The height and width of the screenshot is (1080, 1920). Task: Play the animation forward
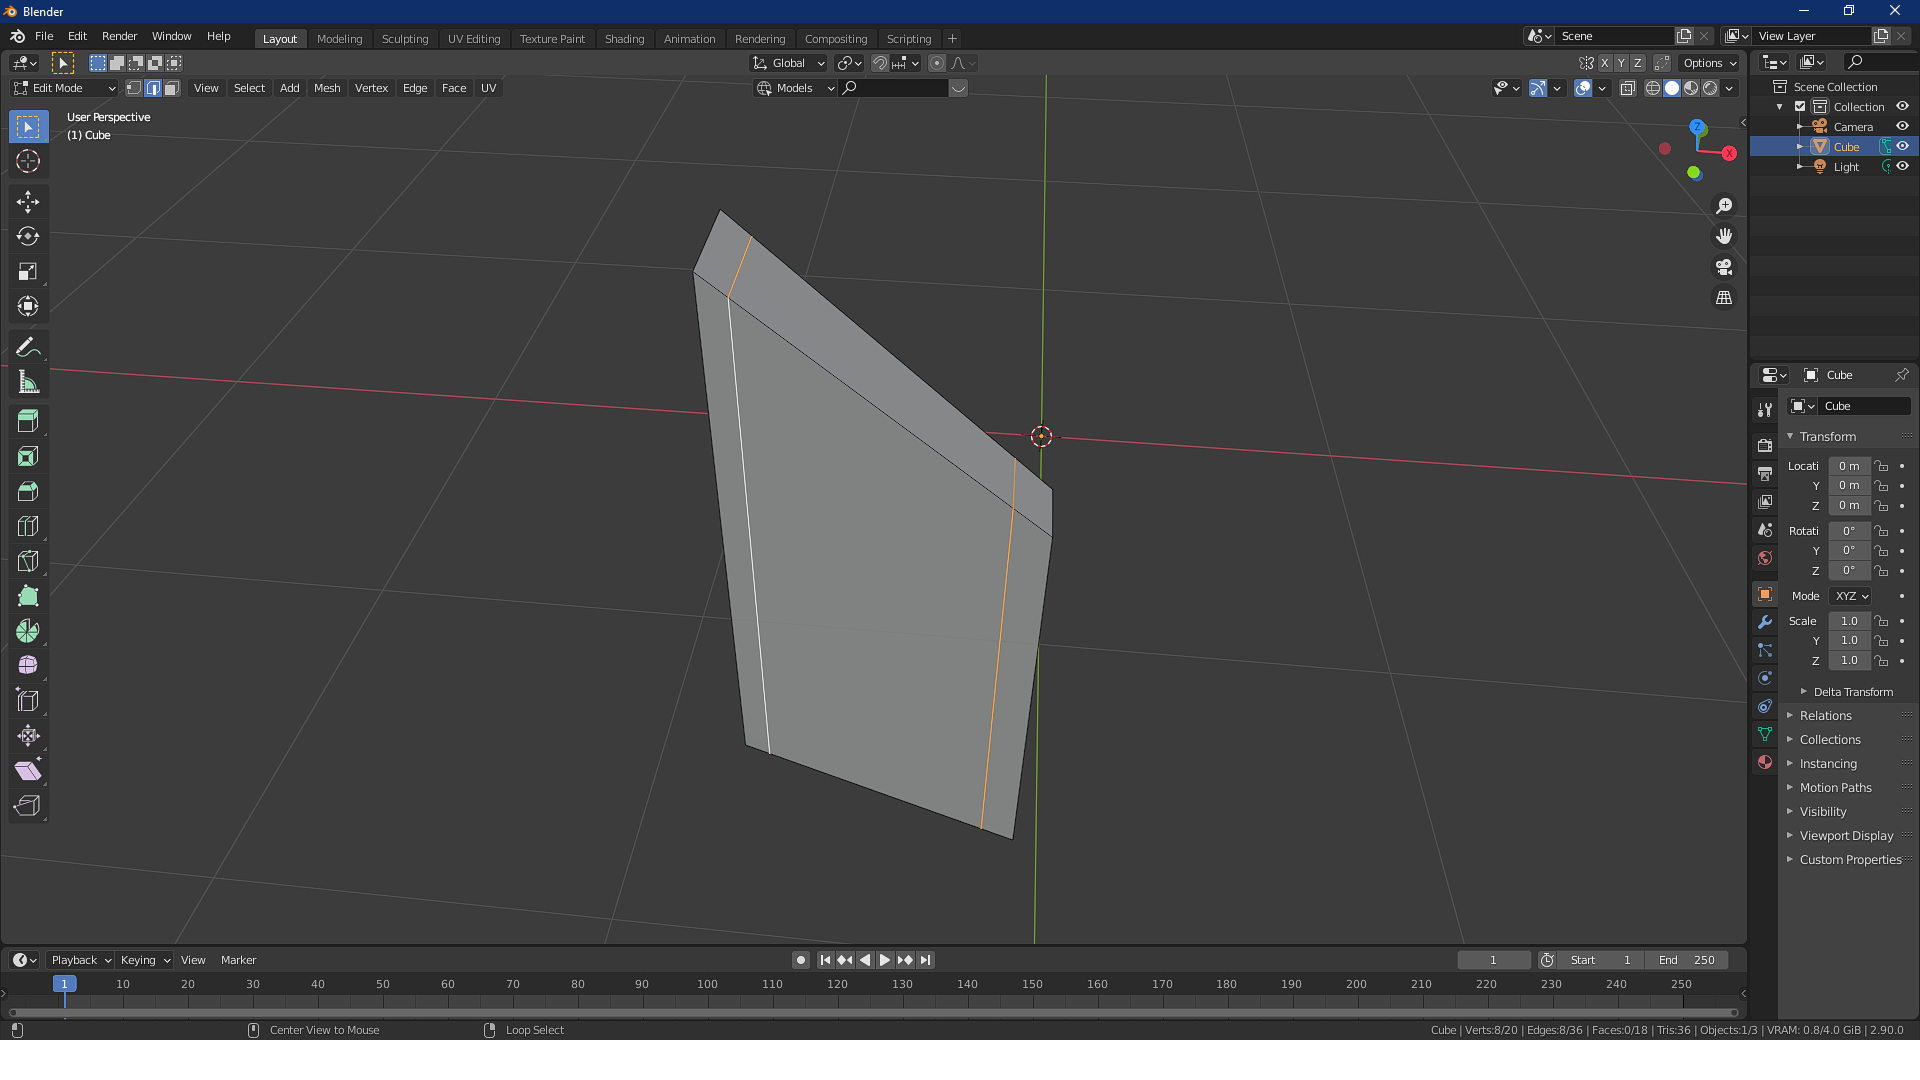point(885,960)
